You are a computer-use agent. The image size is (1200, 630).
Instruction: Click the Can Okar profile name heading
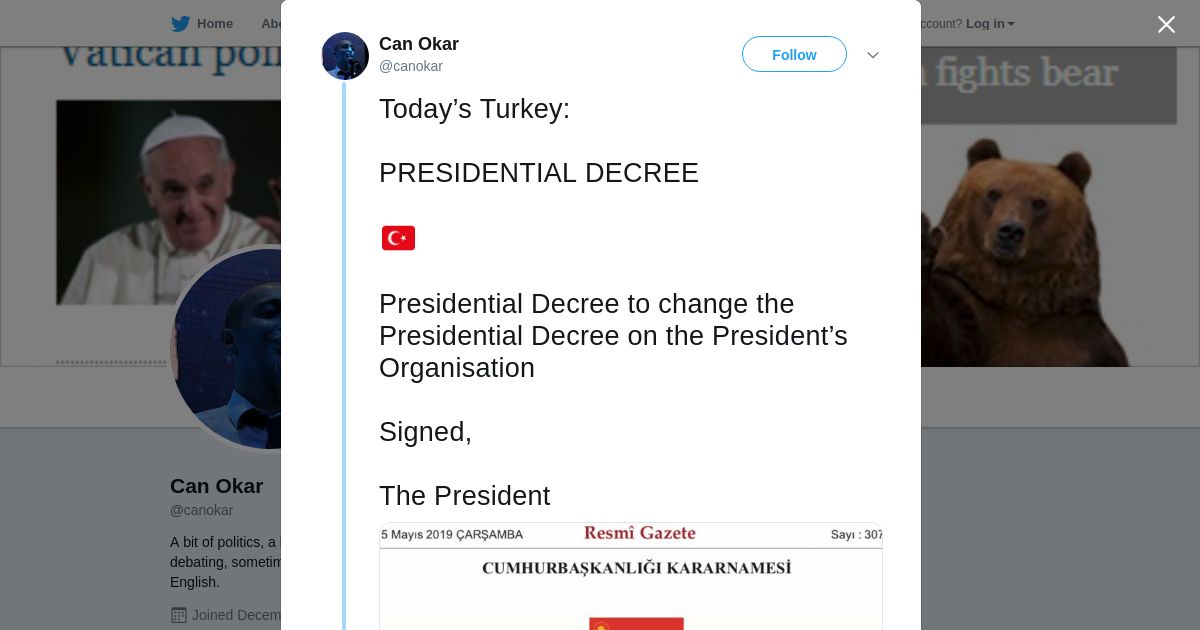(x=216, y=486)
